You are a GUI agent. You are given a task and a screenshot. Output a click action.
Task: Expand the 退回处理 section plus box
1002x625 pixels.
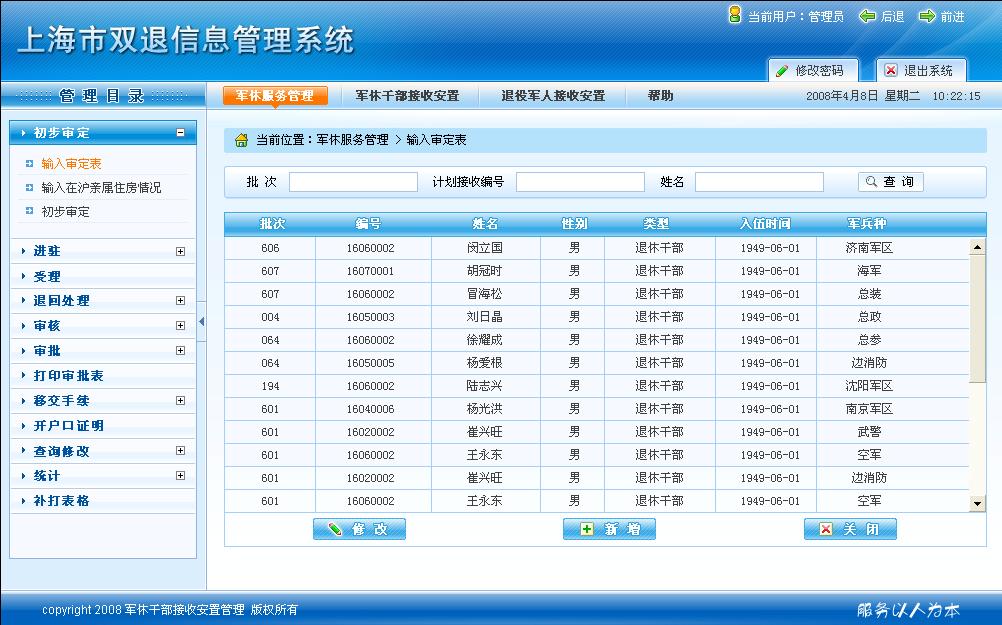[x=180, y=300]
